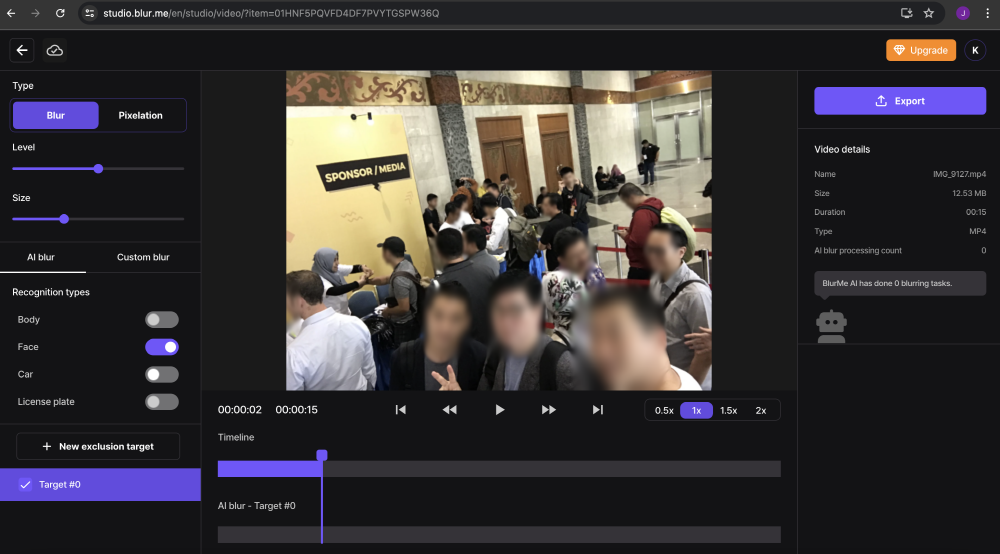
Task: Click the install app icon in address bar
Action: click(906, 13)
